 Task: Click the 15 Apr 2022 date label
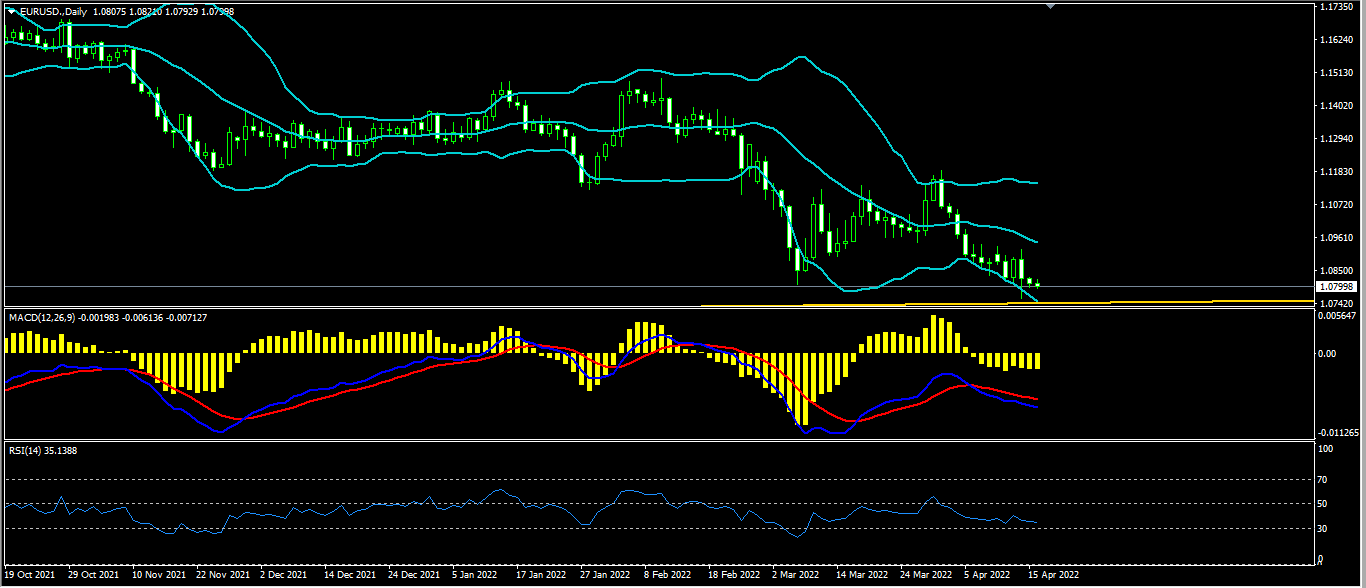(1055, 575)
